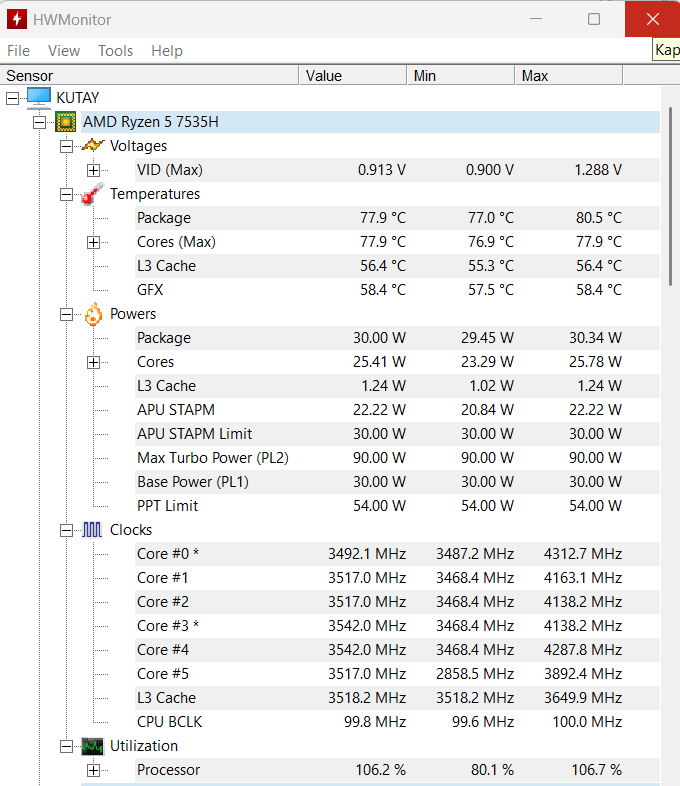Collapse the Utilization group
The image size is (680, 786).
tap(66, 746)
